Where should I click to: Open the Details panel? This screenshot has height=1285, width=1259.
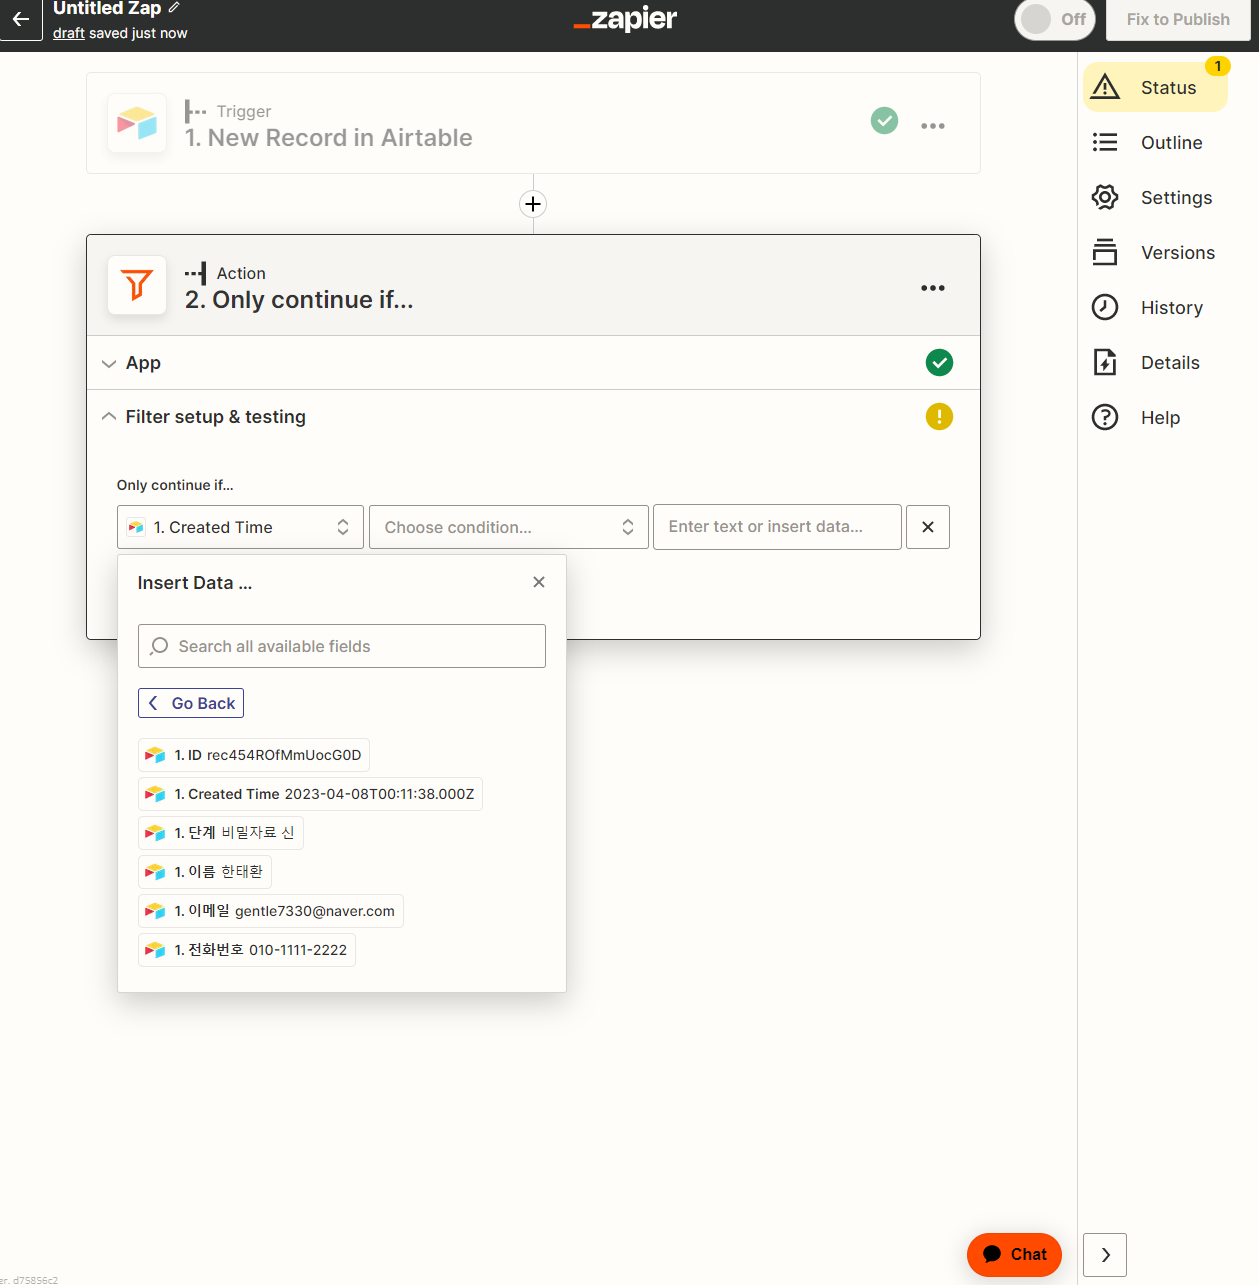1155,362
